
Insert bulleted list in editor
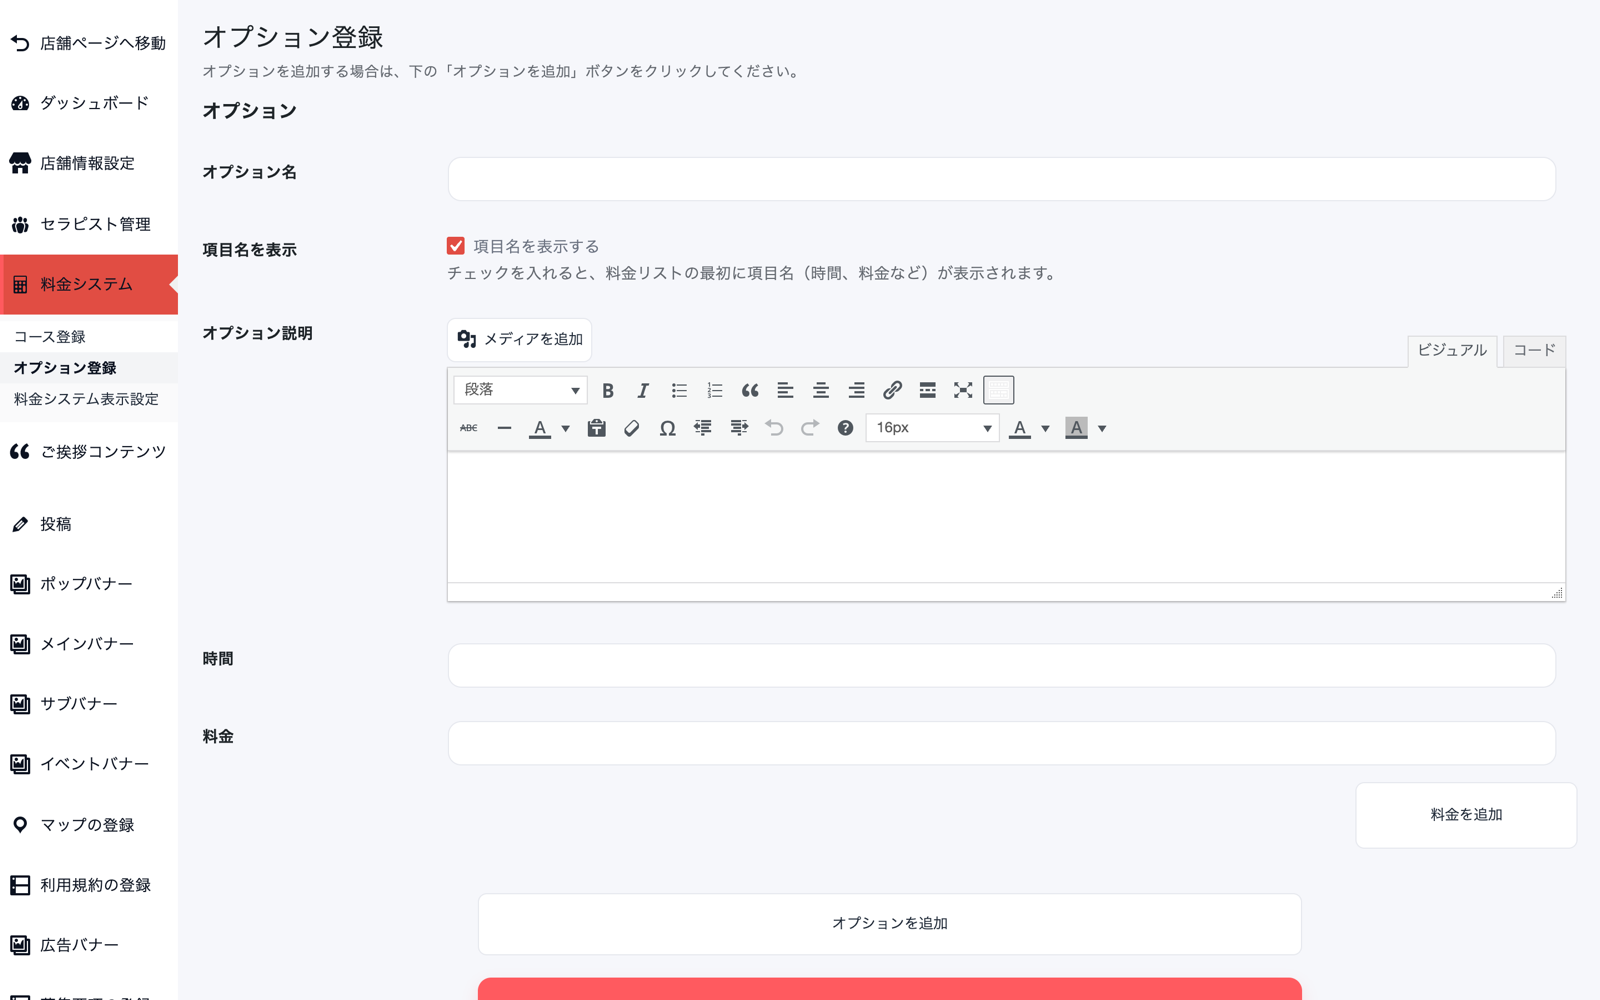pyautogui.click(x=679, y=390)
